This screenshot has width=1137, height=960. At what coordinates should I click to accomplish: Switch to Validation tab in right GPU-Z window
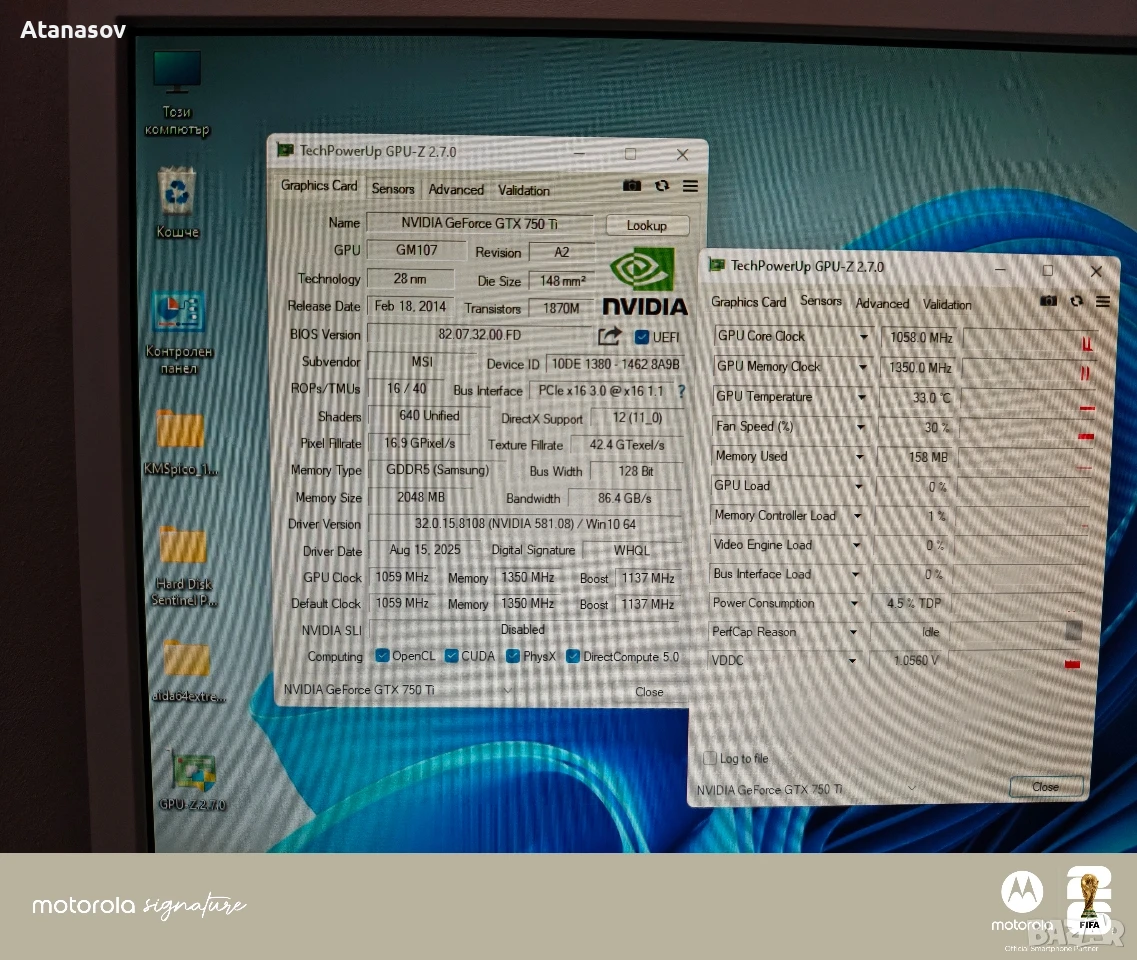[x=947, y=305]
